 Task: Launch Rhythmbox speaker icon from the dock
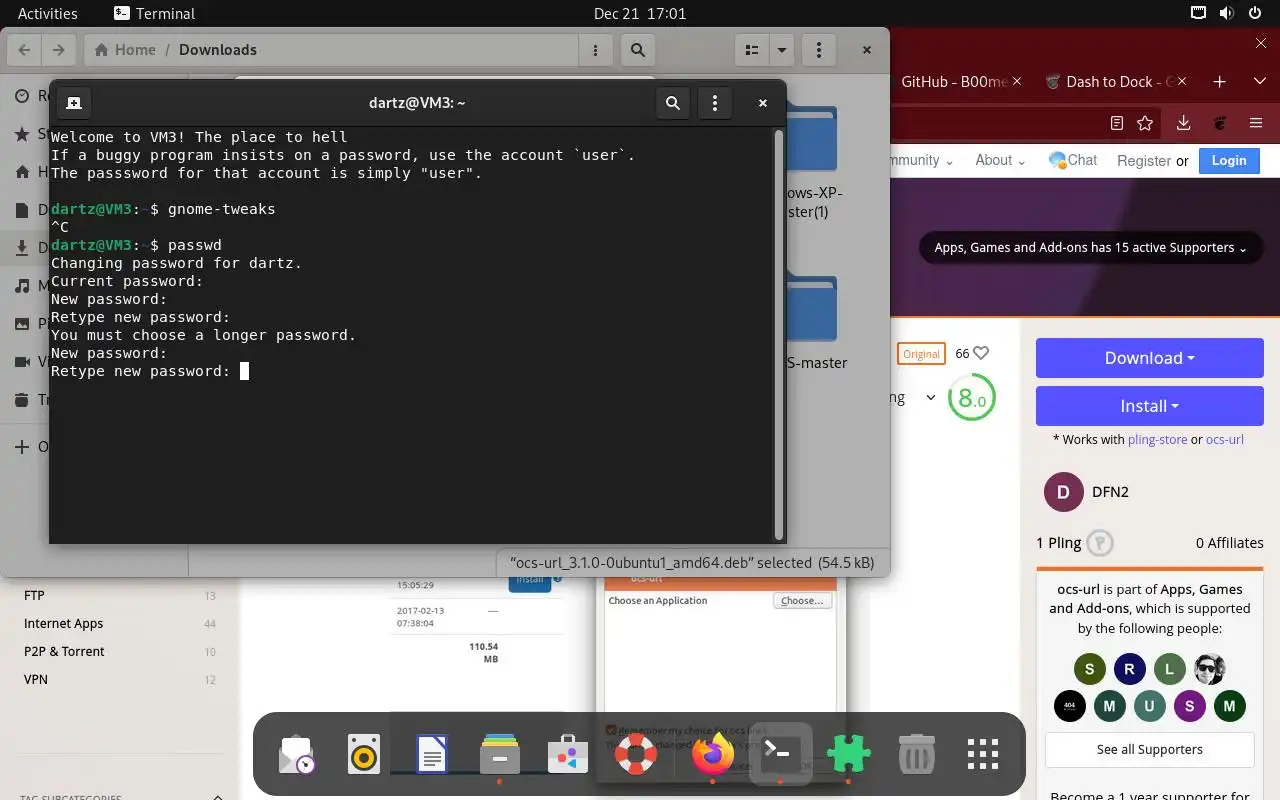(364, 755)
